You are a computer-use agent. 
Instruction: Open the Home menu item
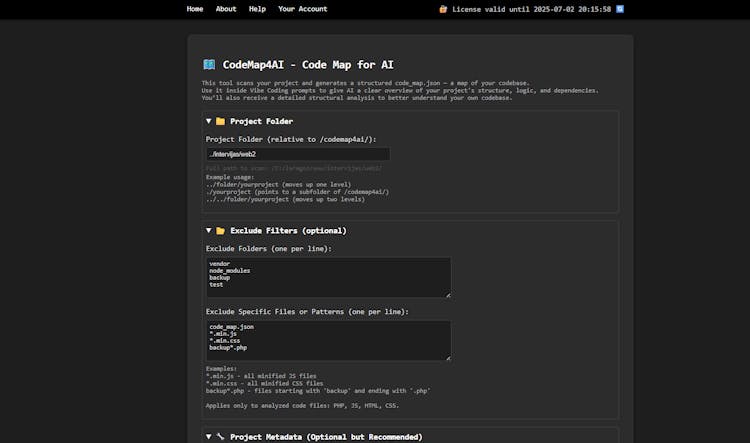coord(195,9)
